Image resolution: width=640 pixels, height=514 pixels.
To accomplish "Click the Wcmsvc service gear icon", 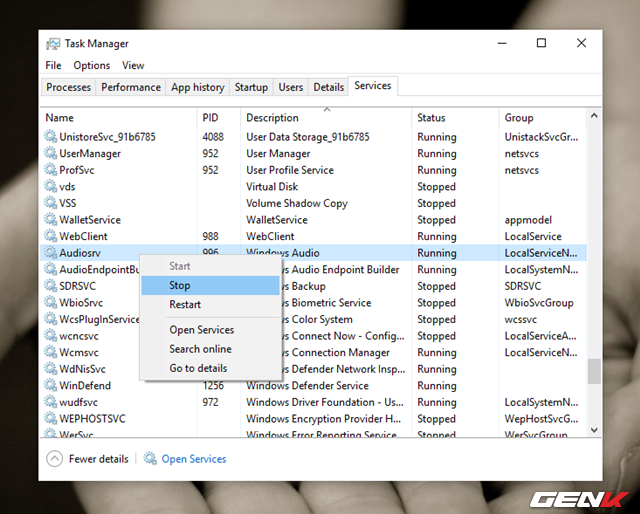I will [x=51, y=352].
